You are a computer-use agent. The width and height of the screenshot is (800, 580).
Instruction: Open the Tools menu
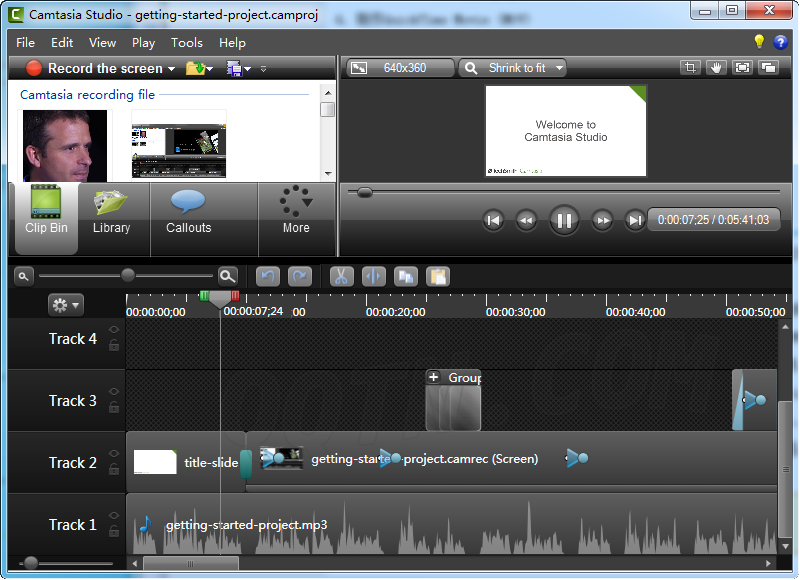click(x=186, y=43)
